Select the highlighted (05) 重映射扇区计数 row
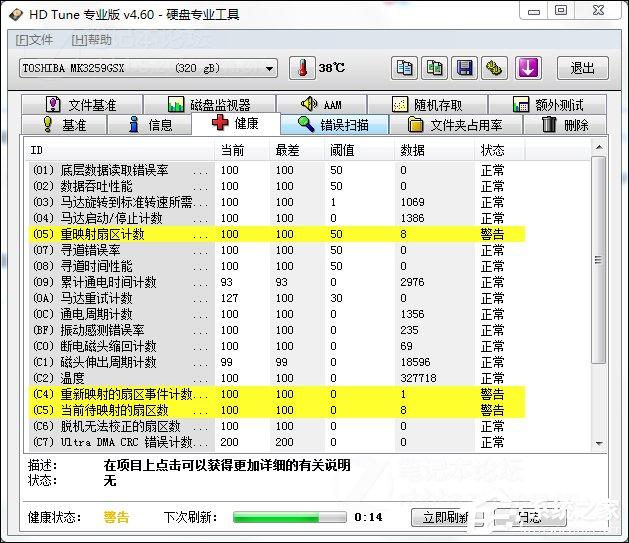Image resolution: width=629 pixels, height=543 pixels. pyautogui.click(x=277, y=234)
